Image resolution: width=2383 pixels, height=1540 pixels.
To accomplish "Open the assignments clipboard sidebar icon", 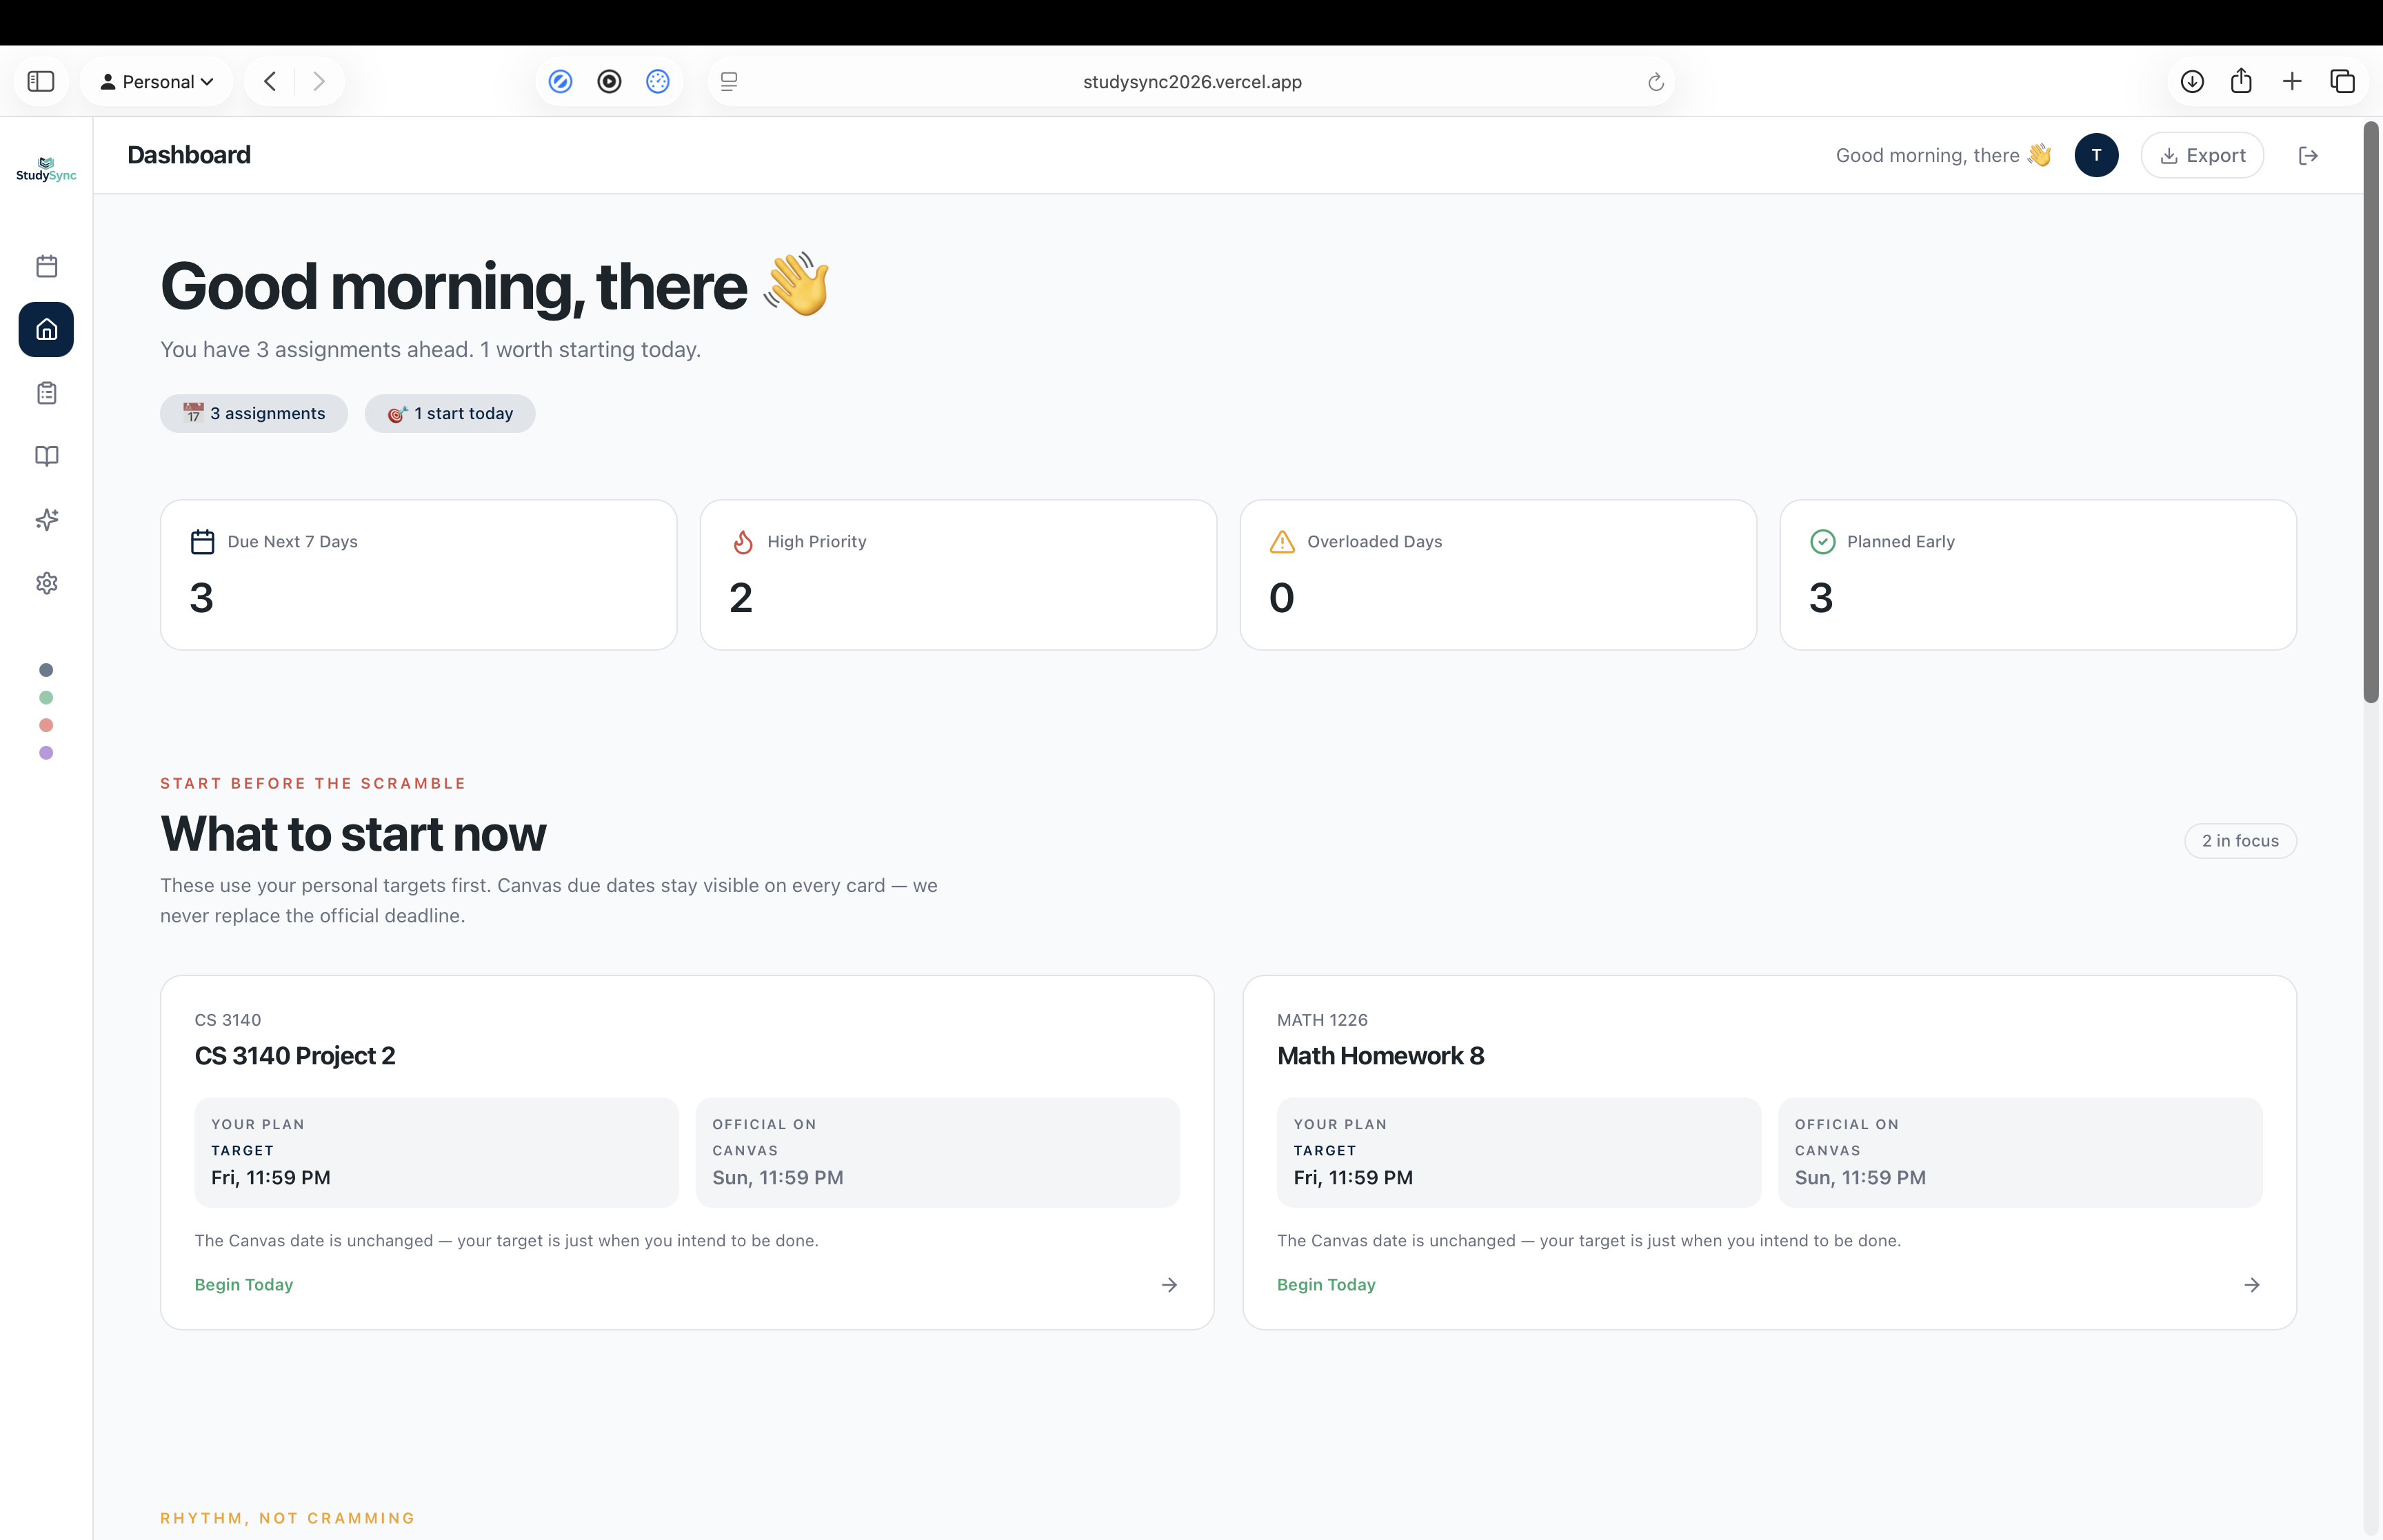I will click(x=46, y=393).
